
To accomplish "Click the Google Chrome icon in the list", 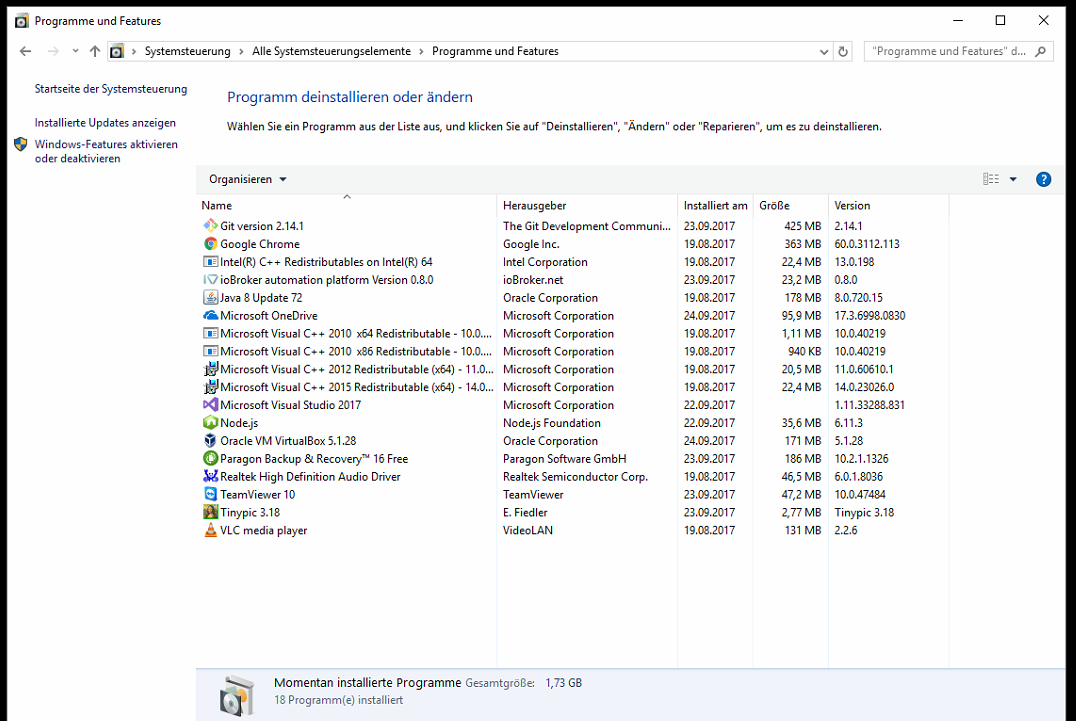I will [210, 244].
